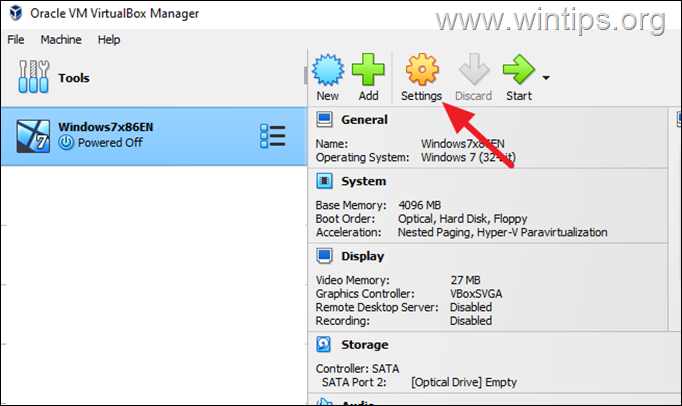Click the Start button label

click(518, 96)
